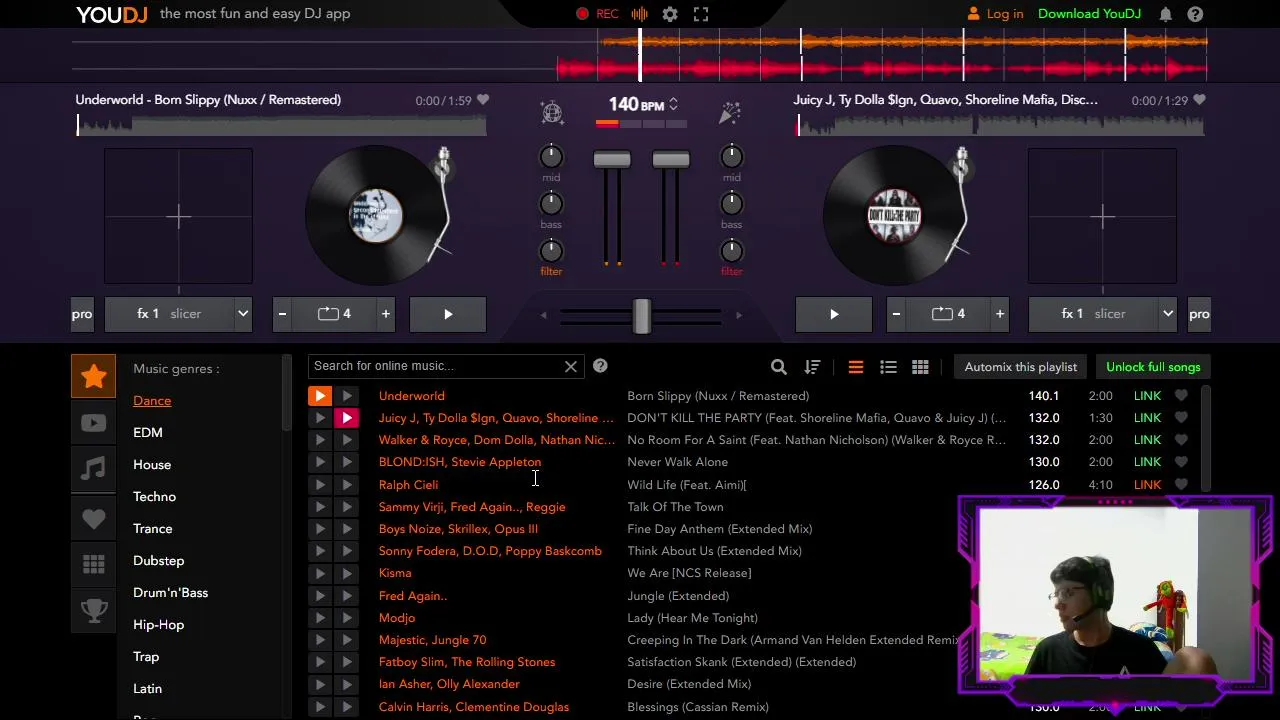The image size is (1280, 720).
Task: Click the left pro button
Action: click(82, 314)
